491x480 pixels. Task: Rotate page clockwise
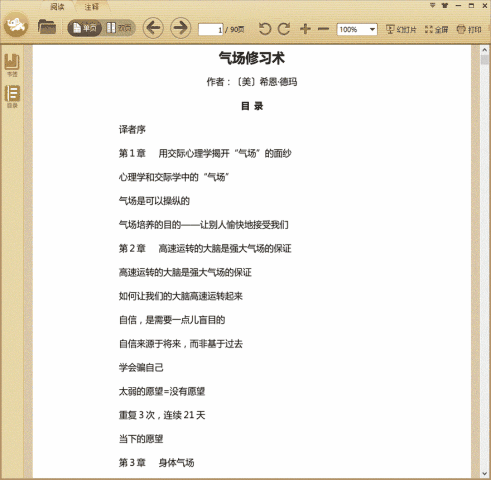[x=284, y=29]
